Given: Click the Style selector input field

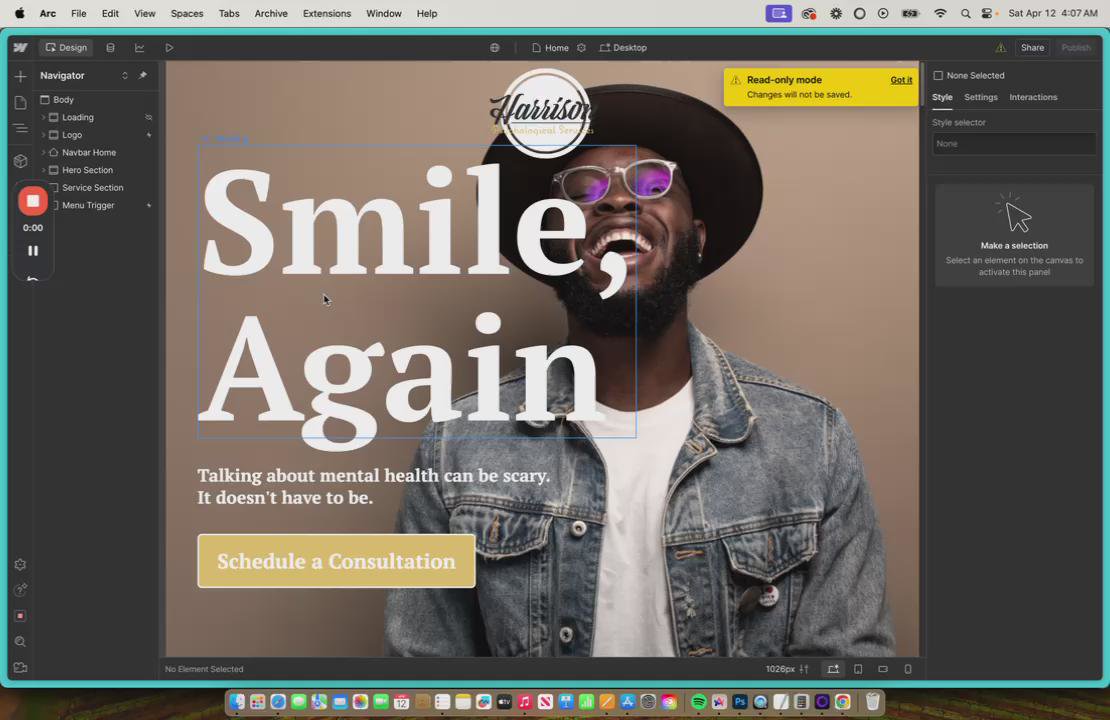Looking at the screenshot, I should coord(1014,144).
